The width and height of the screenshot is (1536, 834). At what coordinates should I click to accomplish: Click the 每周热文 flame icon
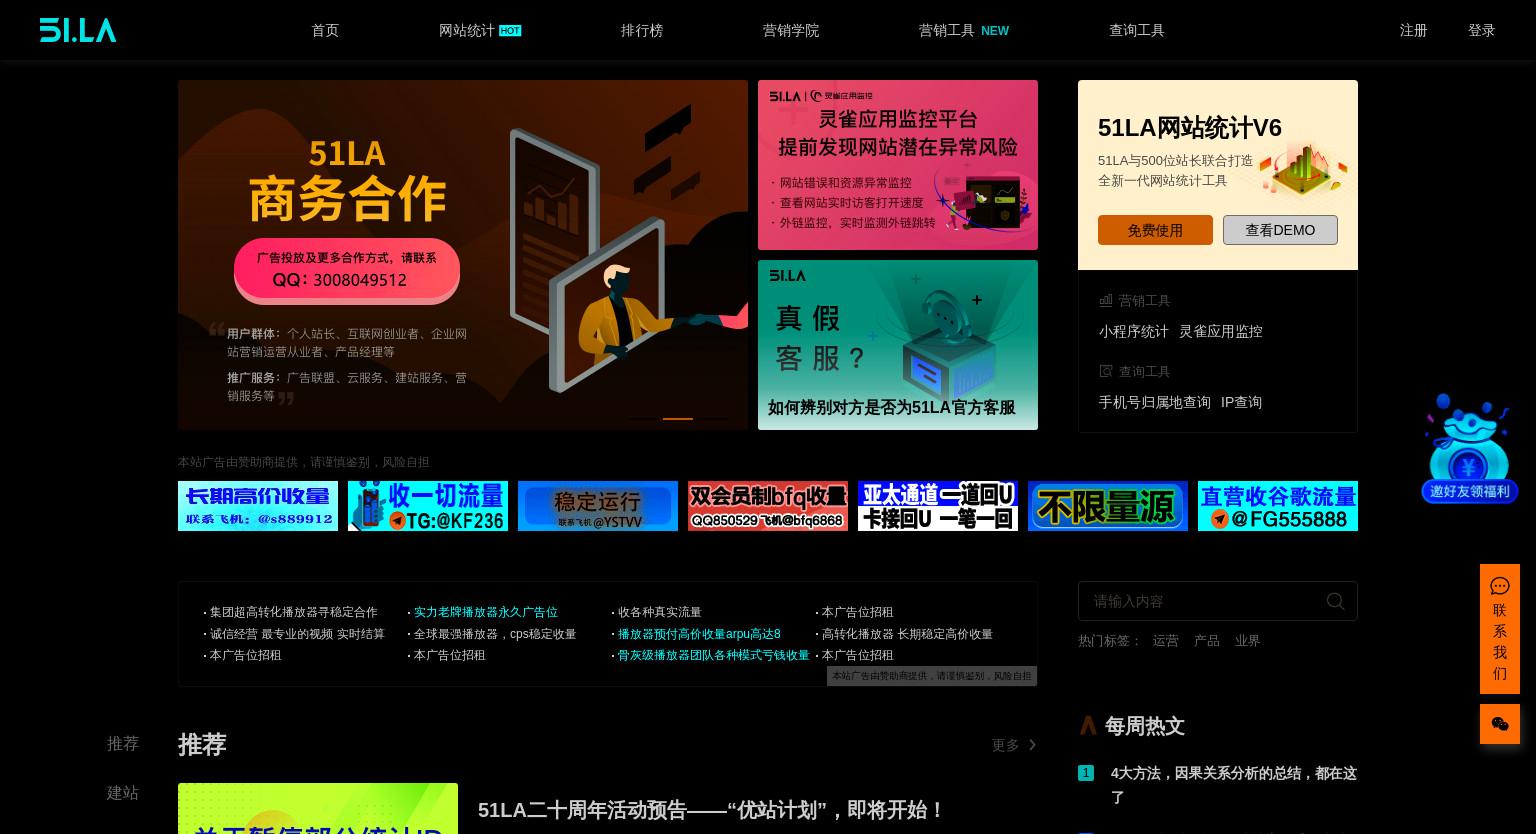(x=1087, y=726)
